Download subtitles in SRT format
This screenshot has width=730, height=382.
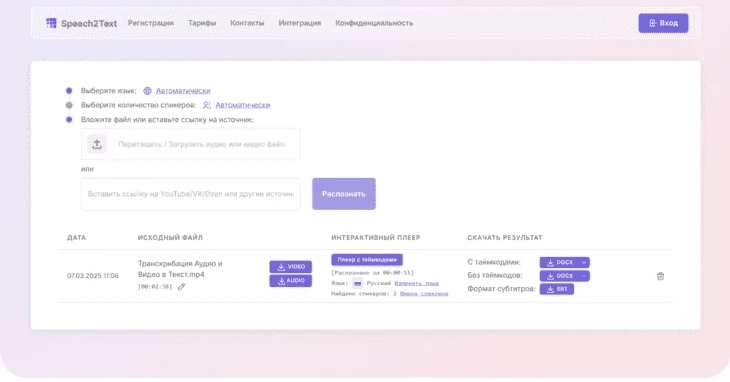tap(557, 289)
